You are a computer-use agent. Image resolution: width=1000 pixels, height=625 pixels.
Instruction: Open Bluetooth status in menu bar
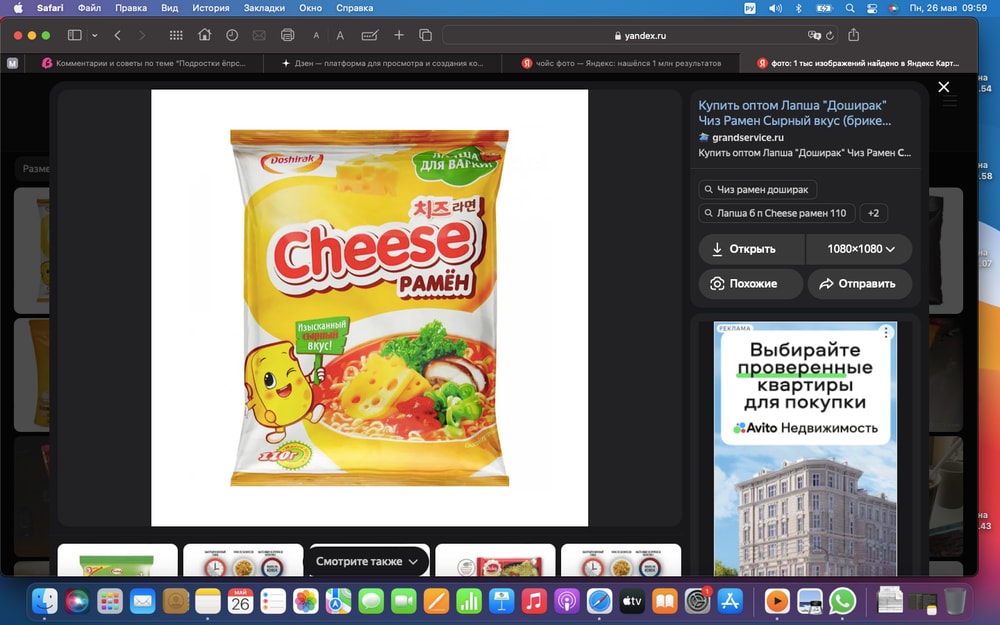coord(798,8)
